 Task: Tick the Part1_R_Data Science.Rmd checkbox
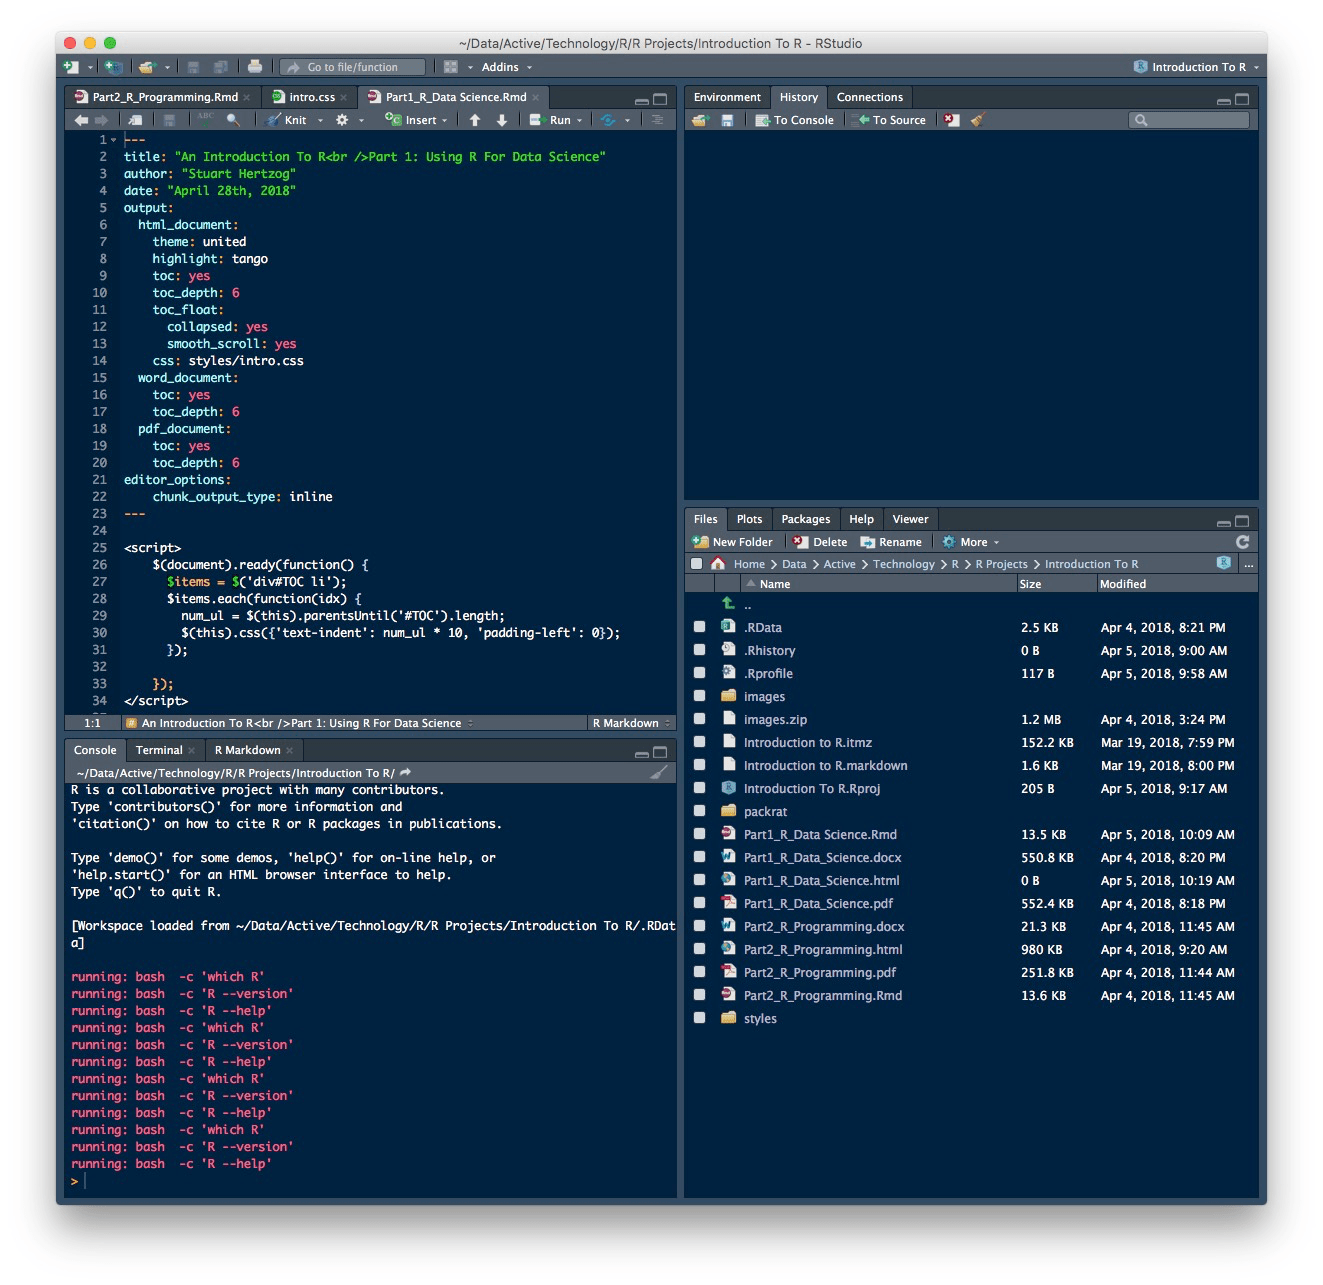[x=699, y=834]
